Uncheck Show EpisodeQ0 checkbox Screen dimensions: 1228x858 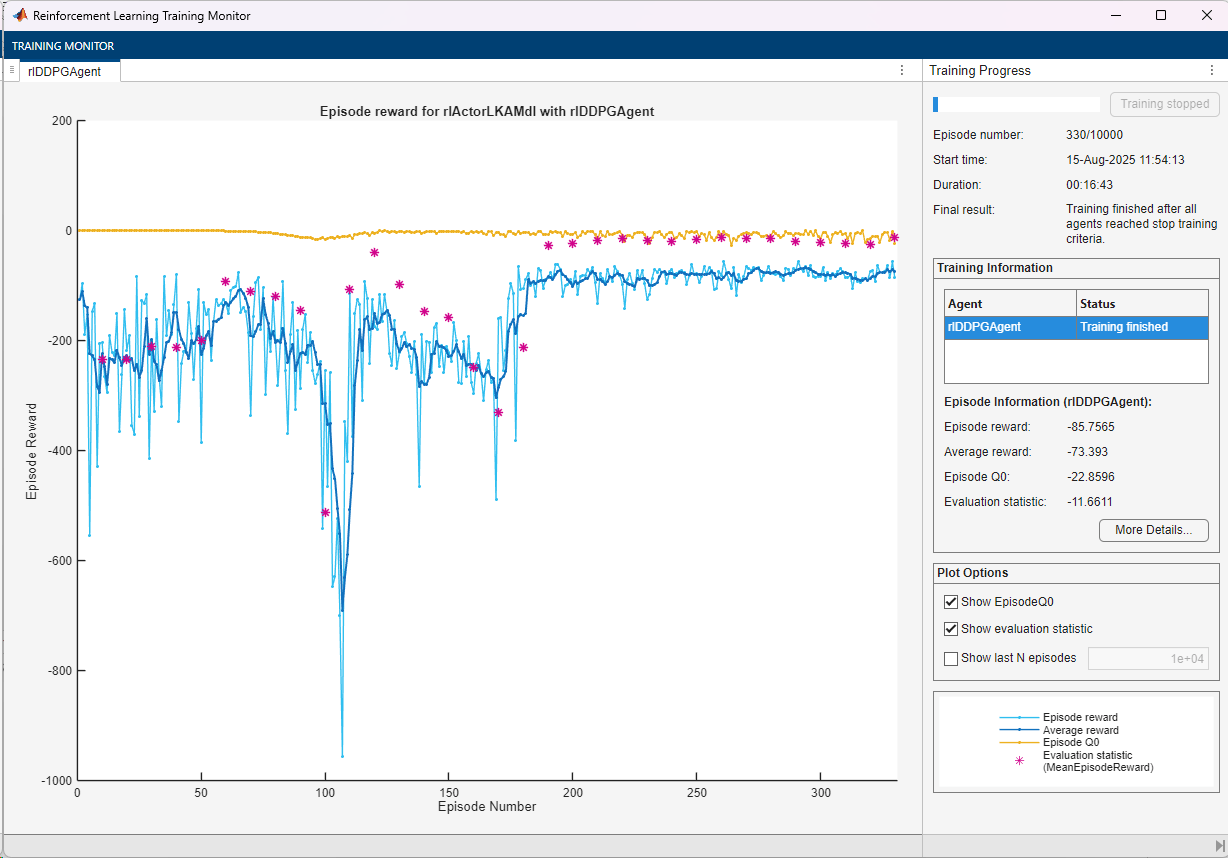click(951, 602)
